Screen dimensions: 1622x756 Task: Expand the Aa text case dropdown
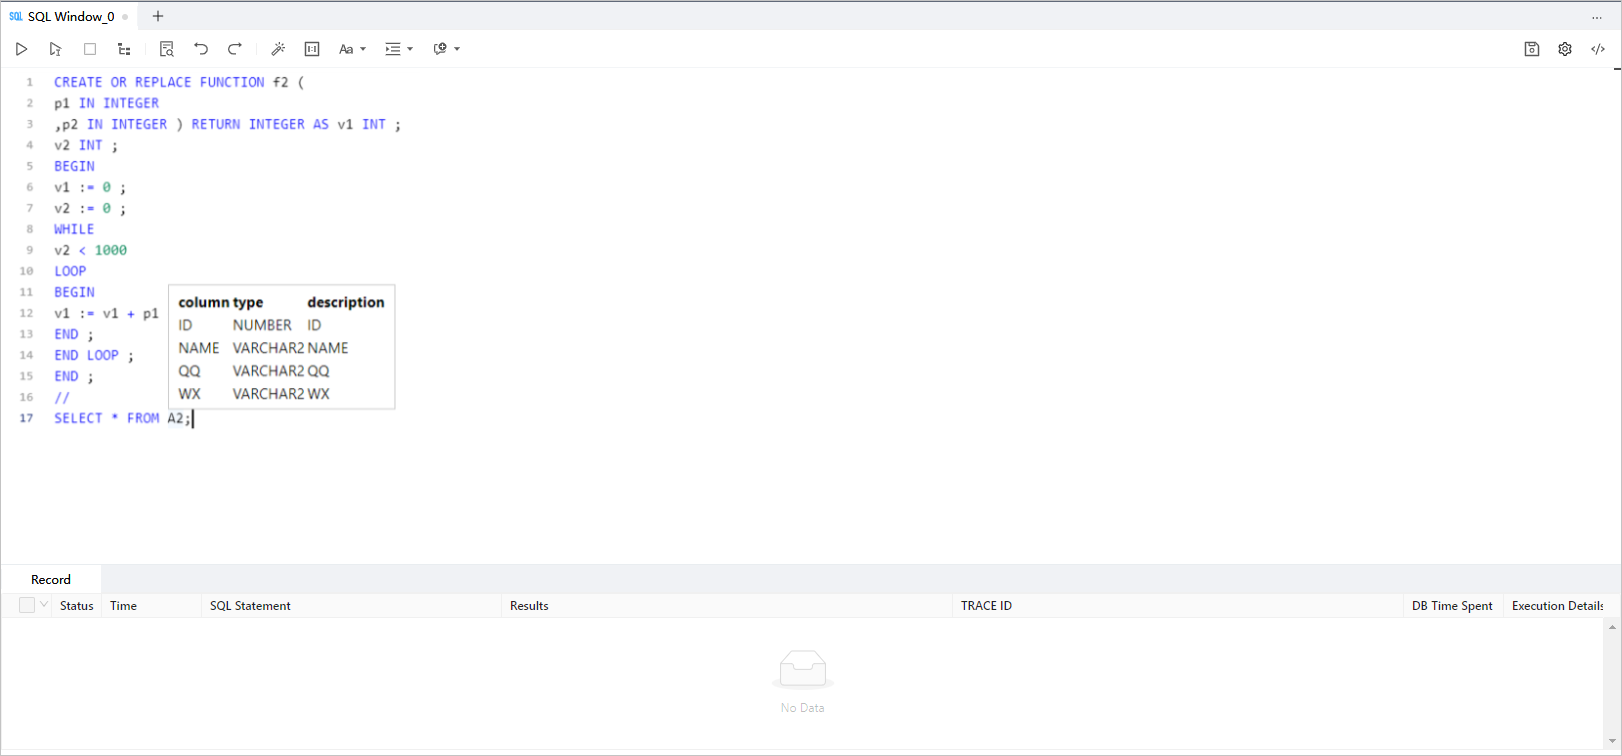tap(352, 49)
